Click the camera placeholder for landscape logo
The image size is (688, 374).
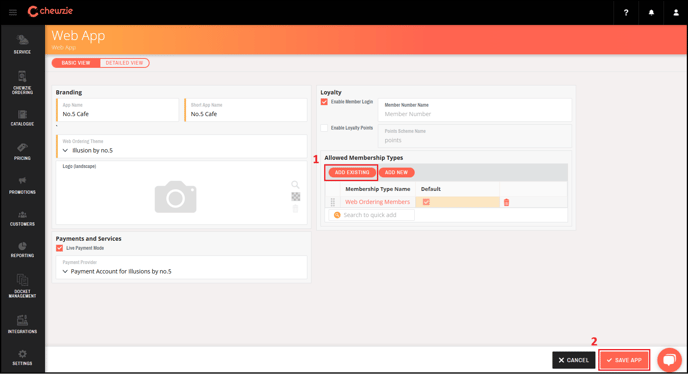[x=176, y=197]
